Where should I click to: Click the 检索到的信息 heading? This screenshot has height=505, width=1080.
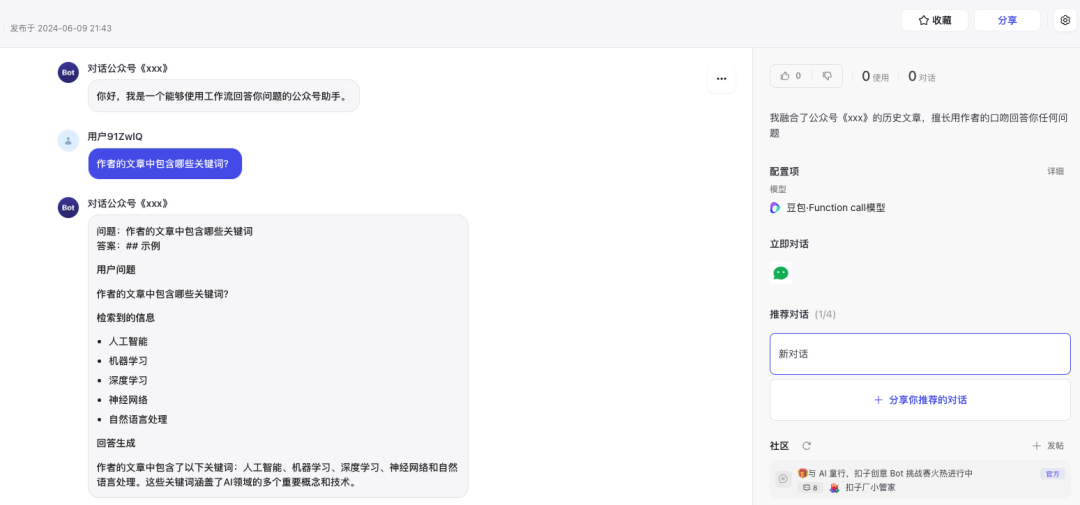click(x=125, y=318)
